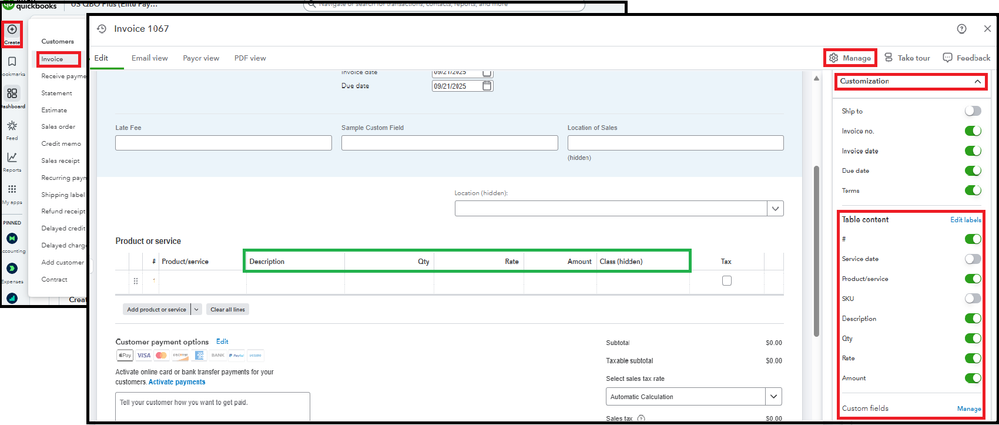This screenshot has width=999, height=425.
Task: Close the Invoice 1067 window
Action: point(987,29)
